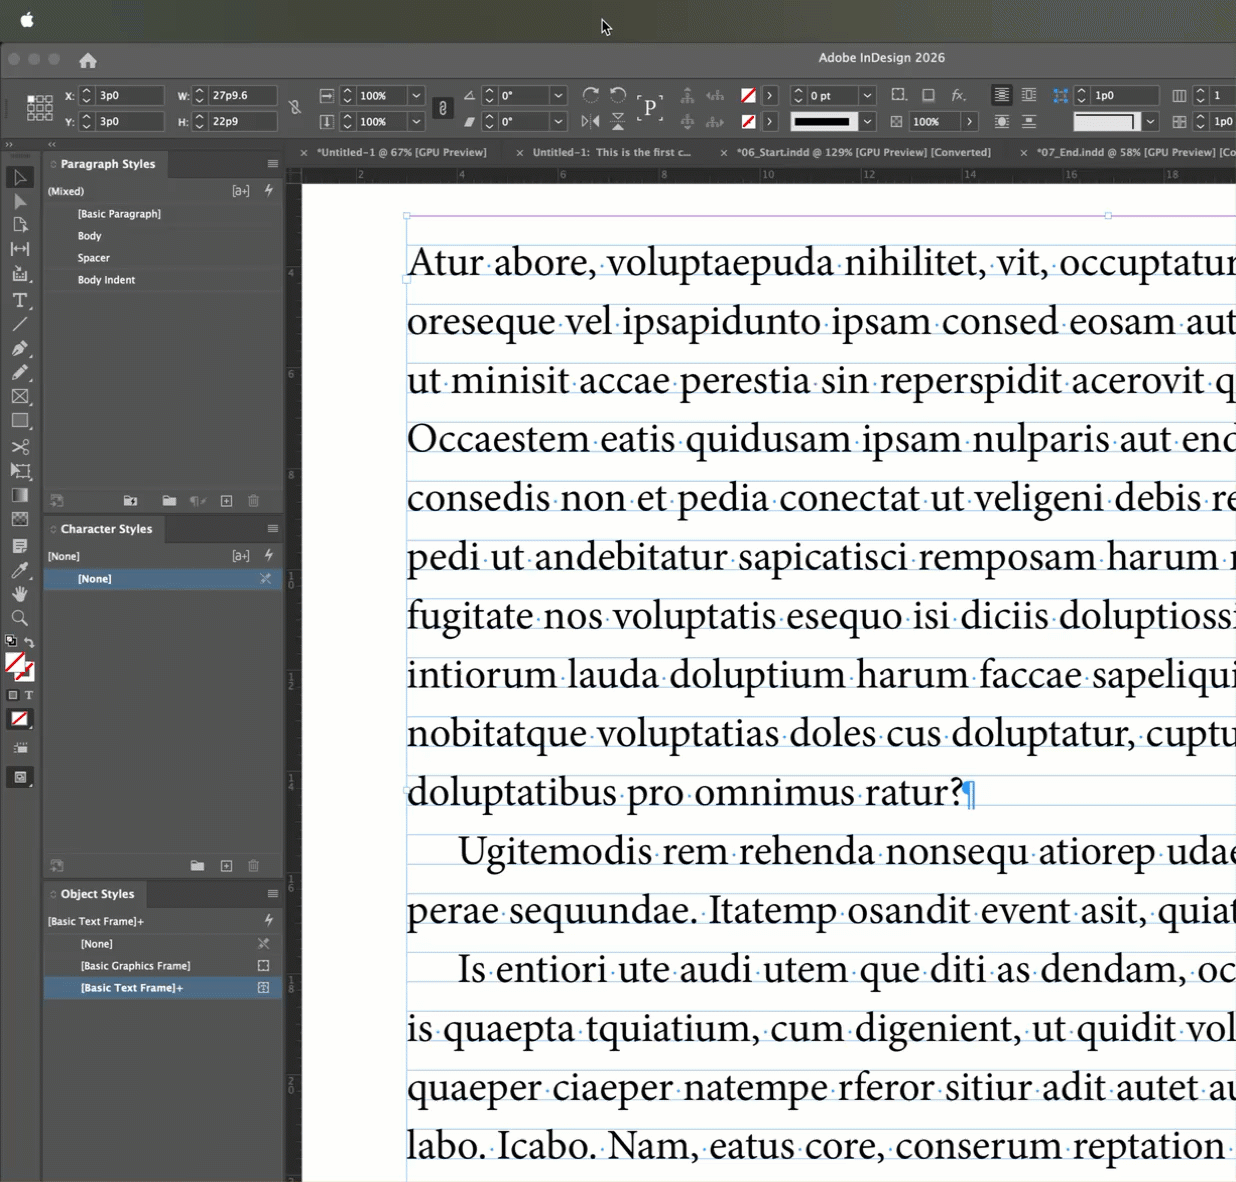Viewport: 1236px width, 1182px height.
Task: Open the scale X percentage dropdown
Action: click(x=416, y=96)
